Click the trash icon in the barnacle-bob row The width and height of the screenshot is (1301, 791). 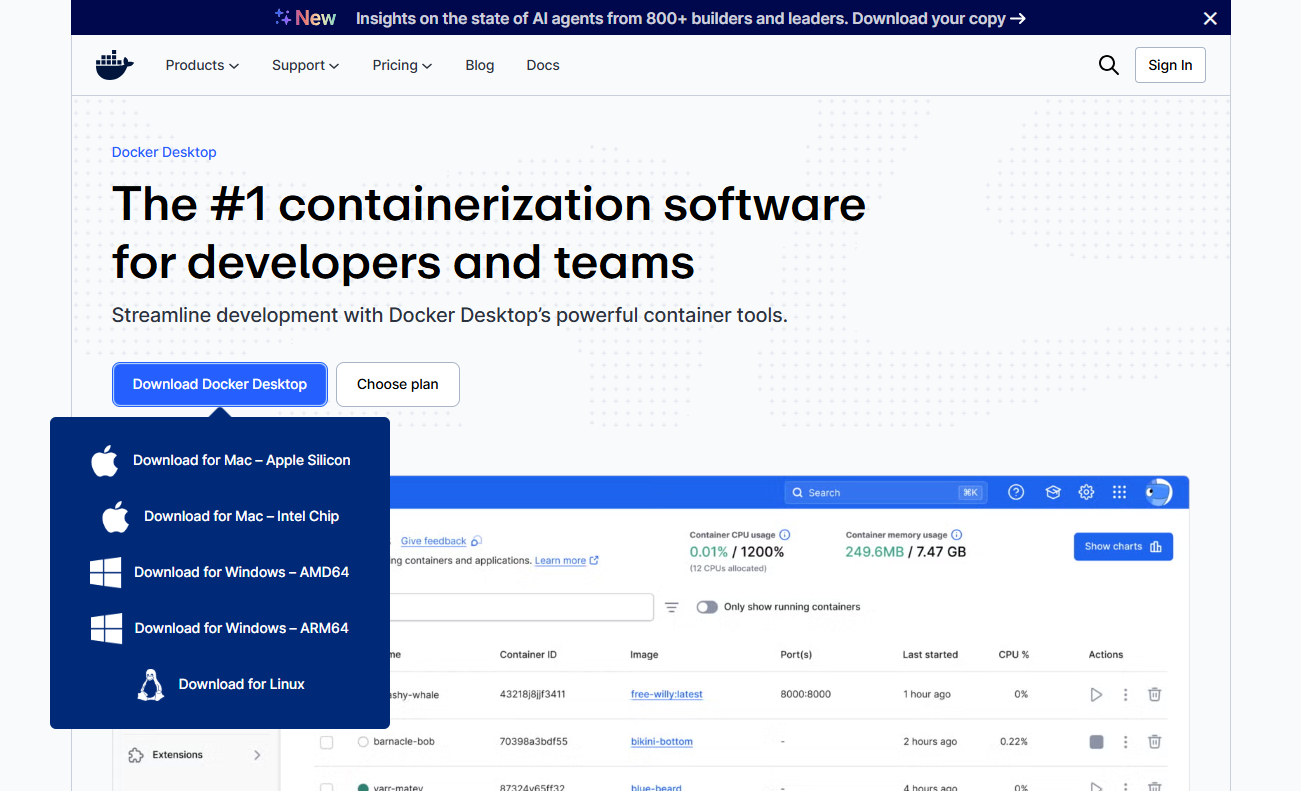[1154, 742]
